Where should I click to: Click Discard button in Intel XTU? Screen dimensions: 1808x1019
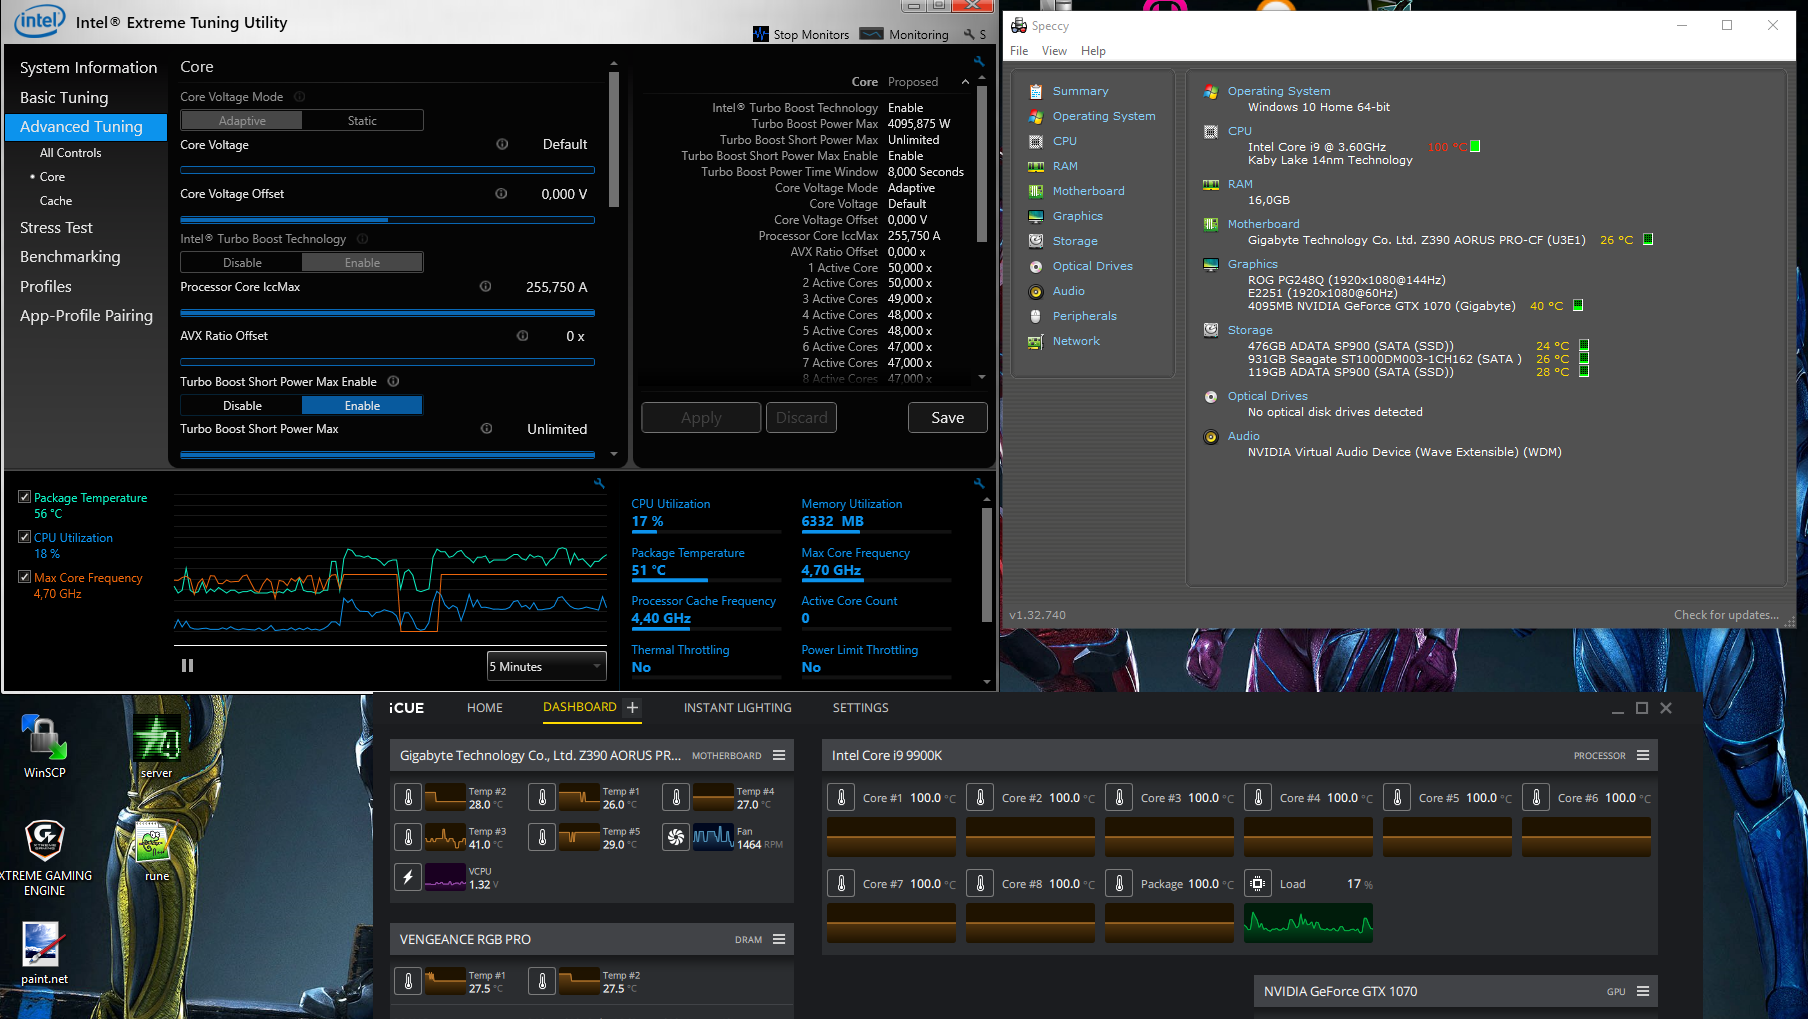click(801, 418)
